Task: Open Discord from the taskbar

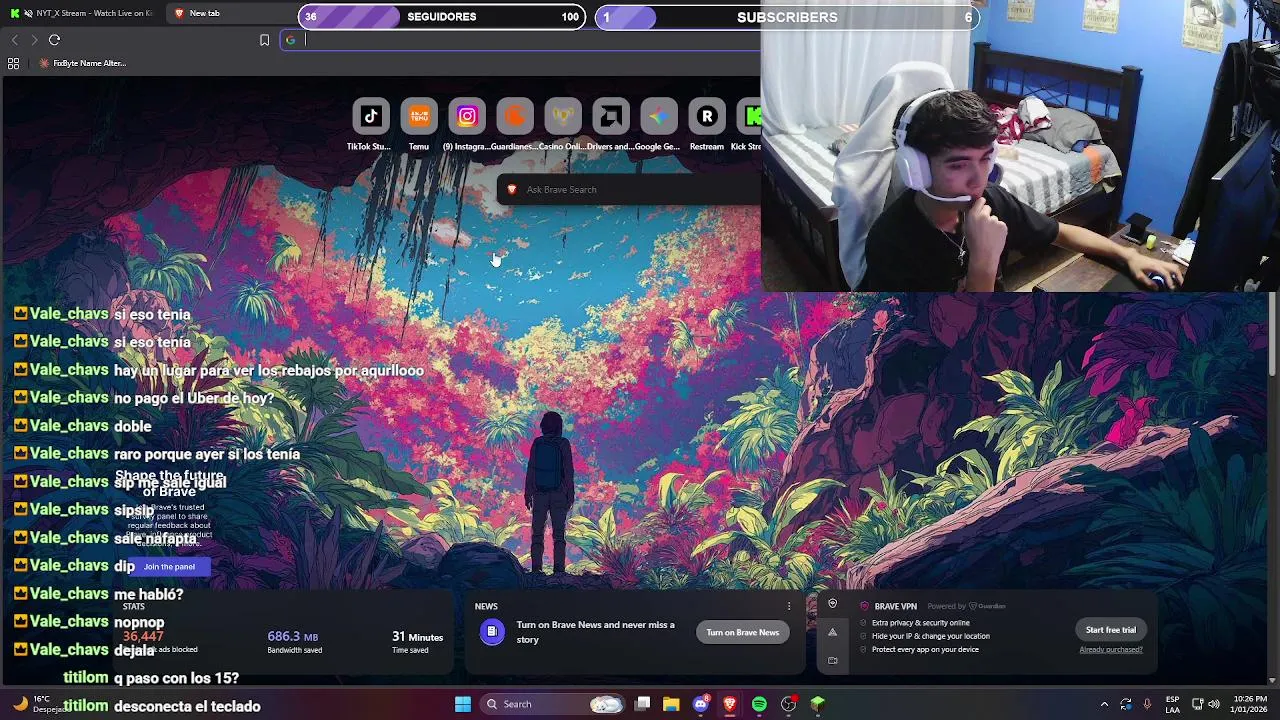Action: 701,704
